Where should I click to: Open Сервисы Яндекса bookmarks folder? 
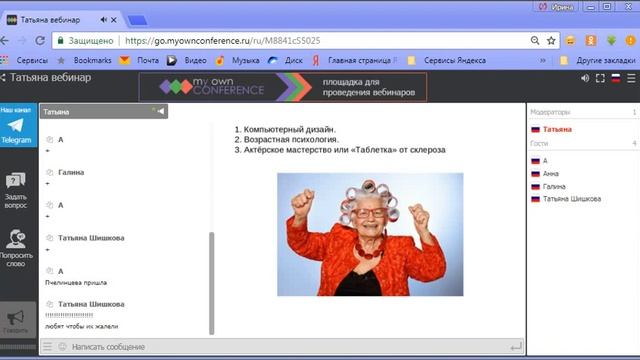(x=447, y=60)
